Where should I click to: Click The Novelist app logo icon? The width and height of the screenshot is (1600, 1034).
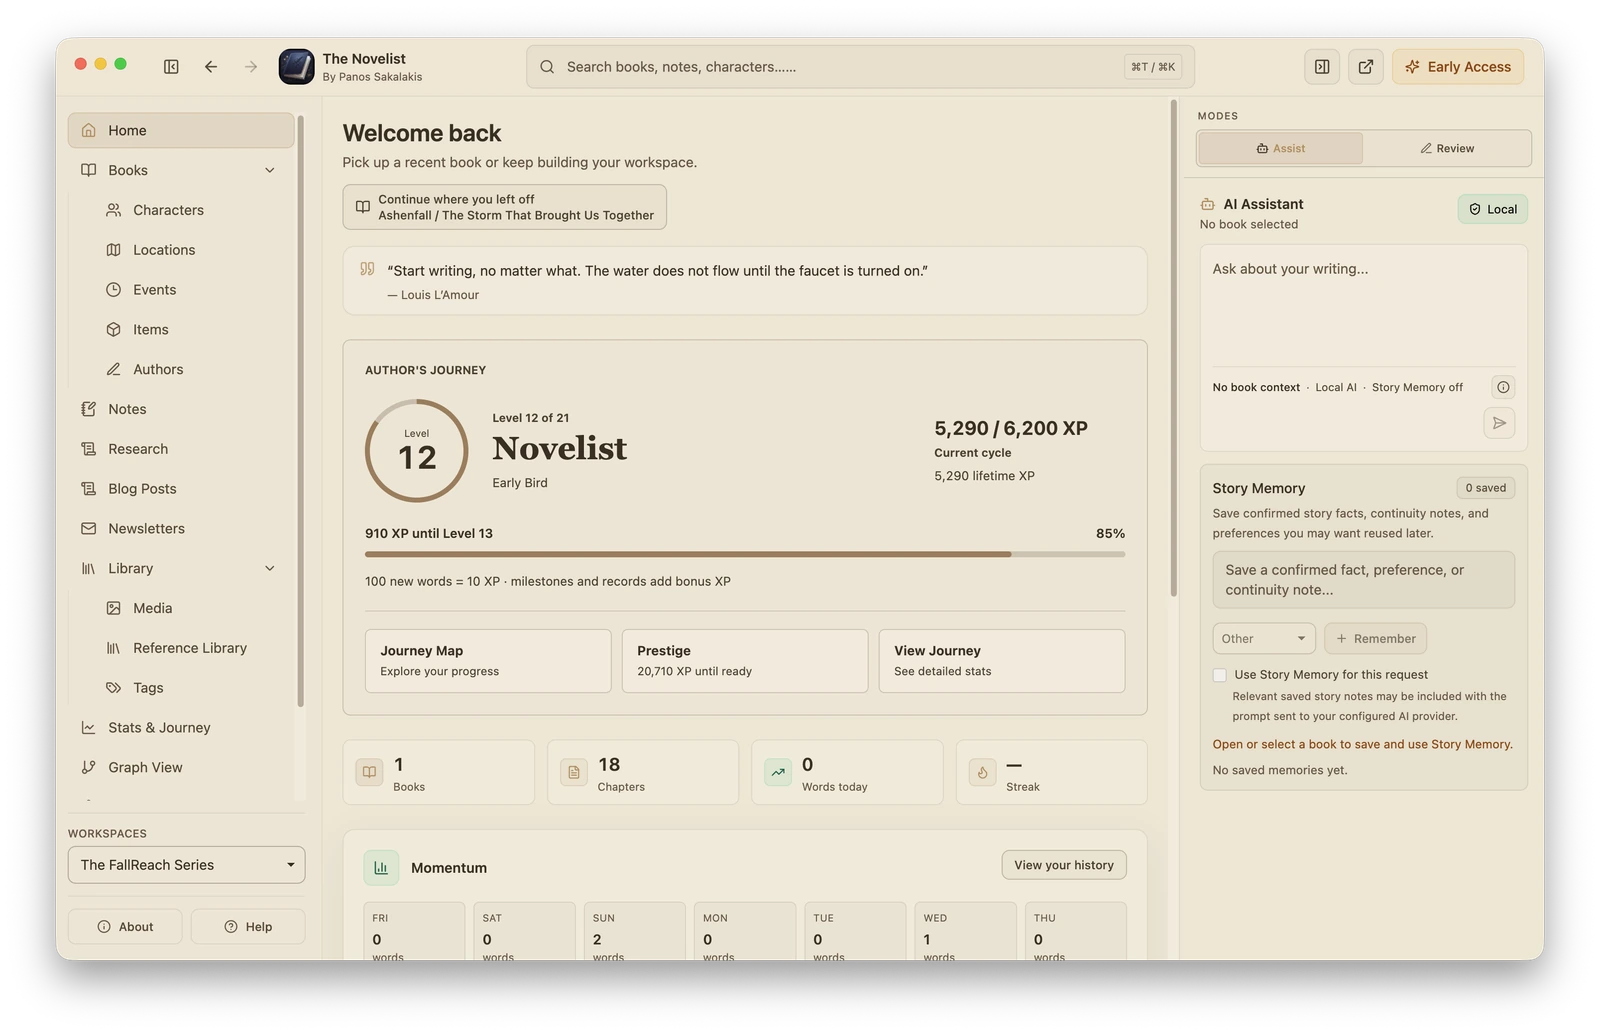(296, 67)
